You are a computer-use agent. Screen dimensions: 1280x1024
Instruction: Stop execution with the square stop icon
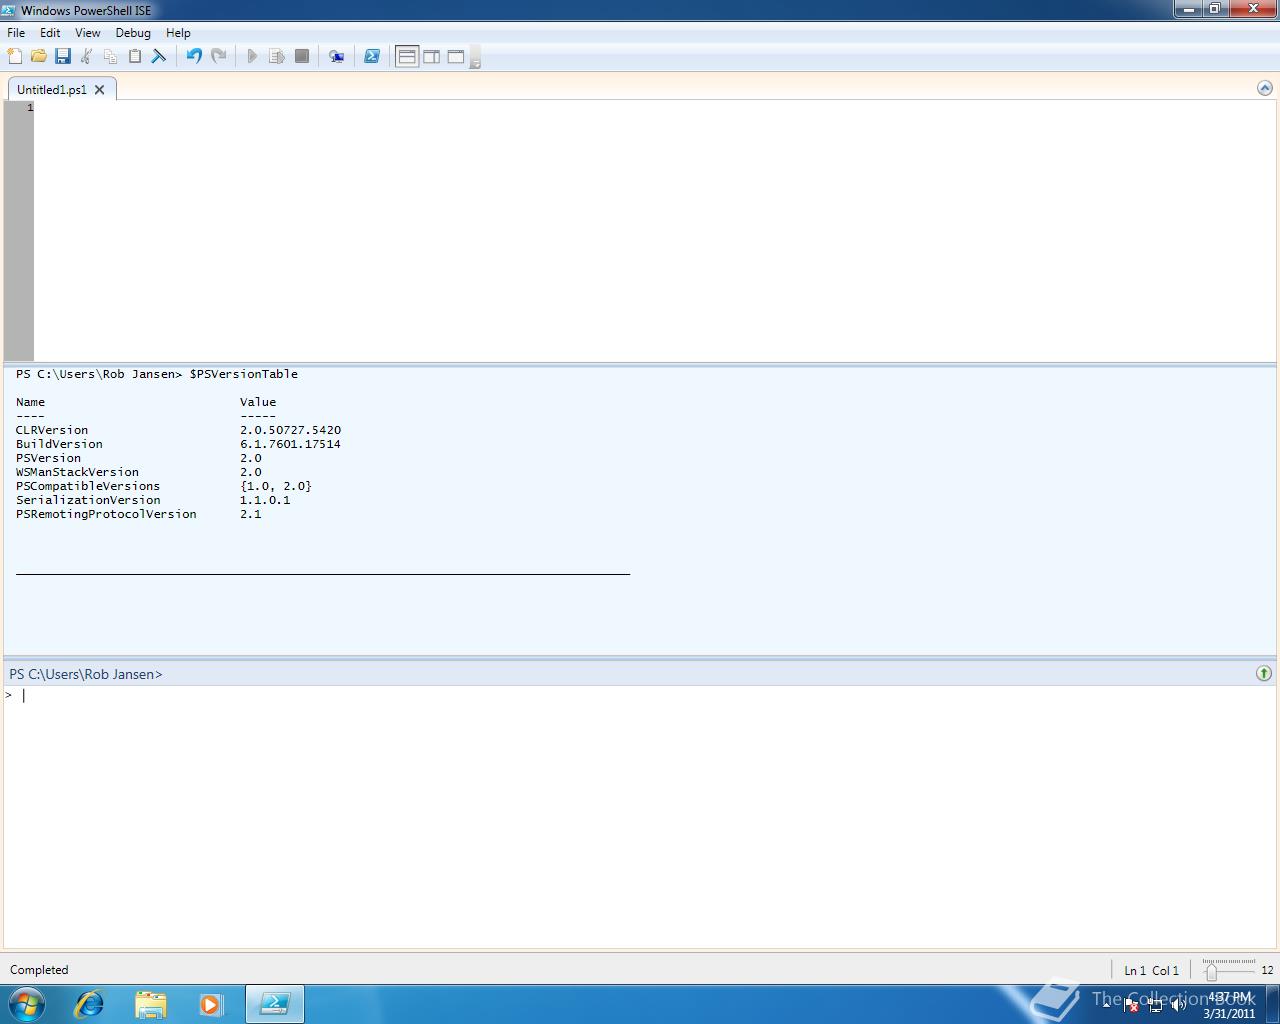click(x=302, y=57)
